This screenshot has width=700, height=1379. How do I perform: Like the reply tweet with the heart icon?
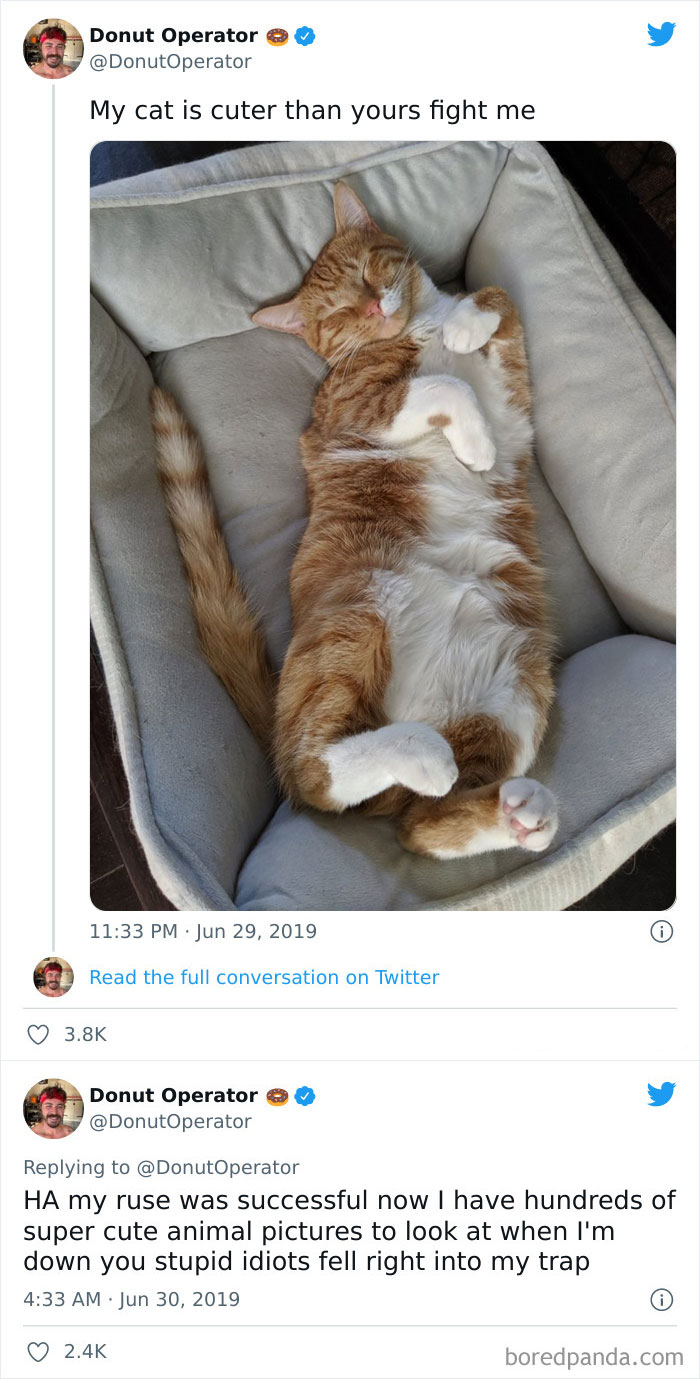coord(37,1351)
